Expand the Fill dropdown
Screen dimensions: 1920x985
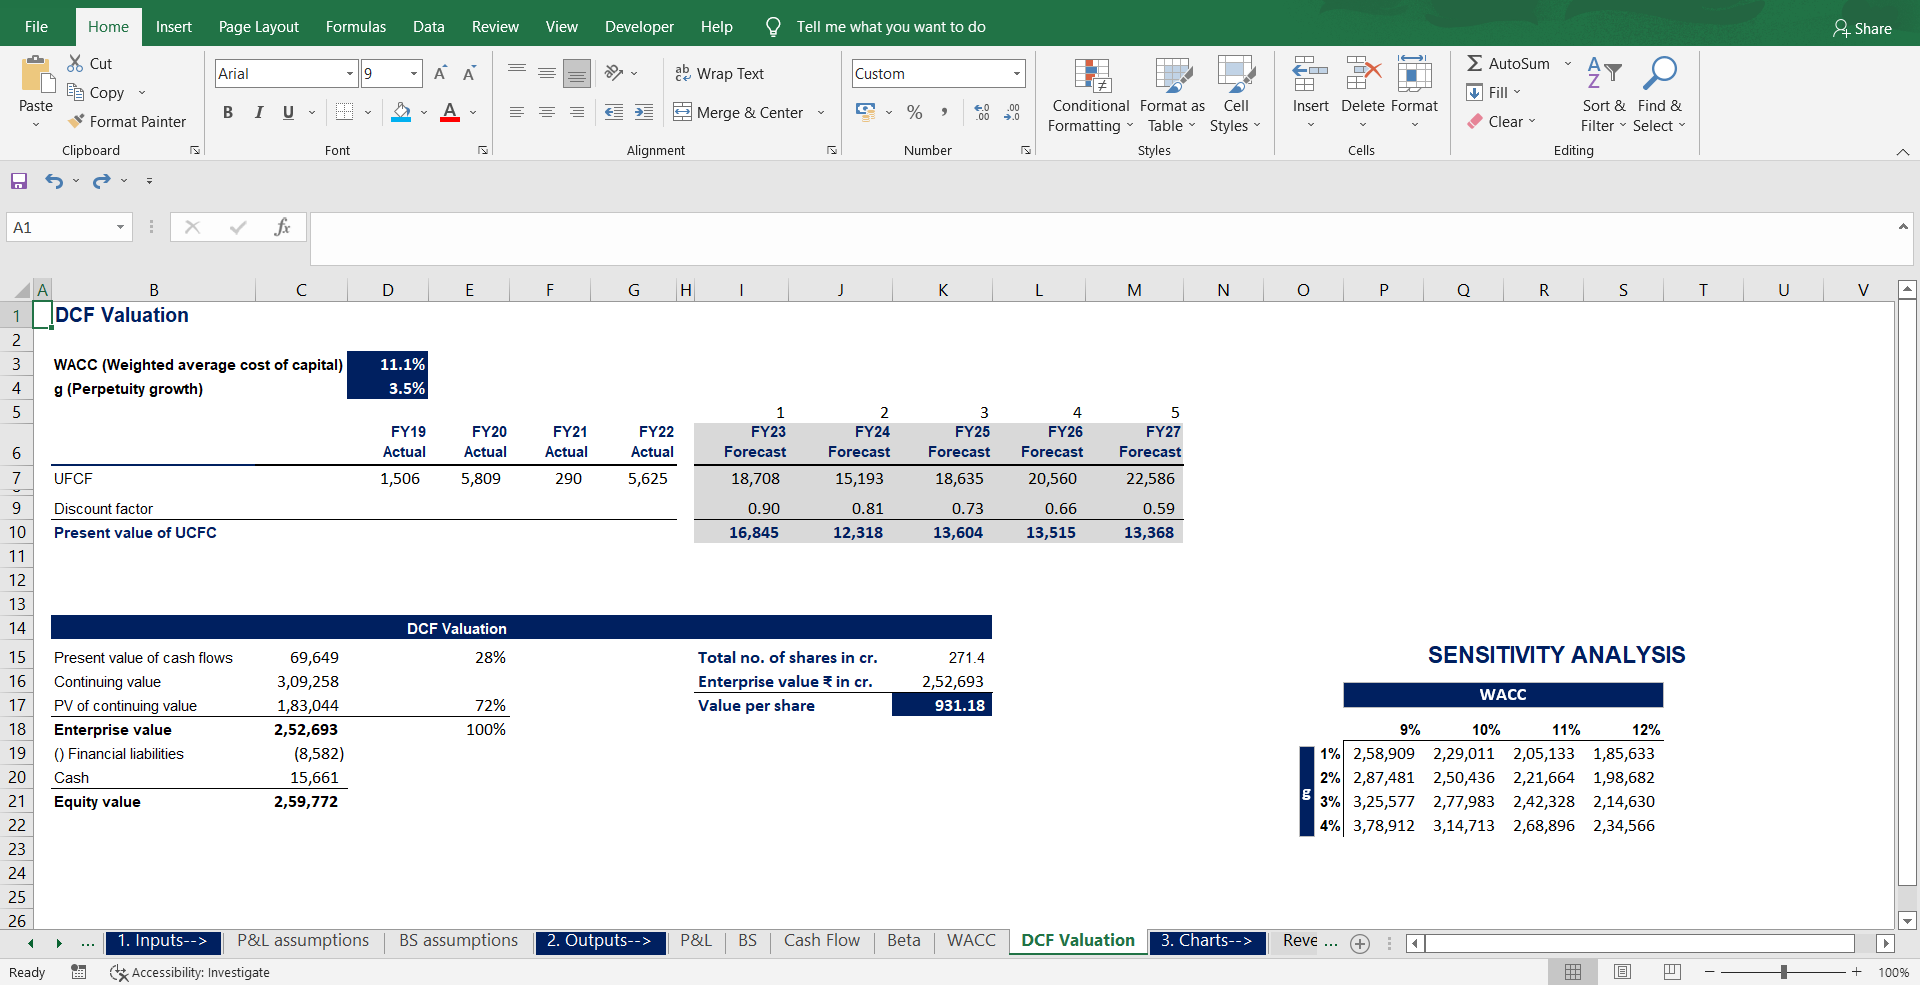click(x=1517, y=92)
